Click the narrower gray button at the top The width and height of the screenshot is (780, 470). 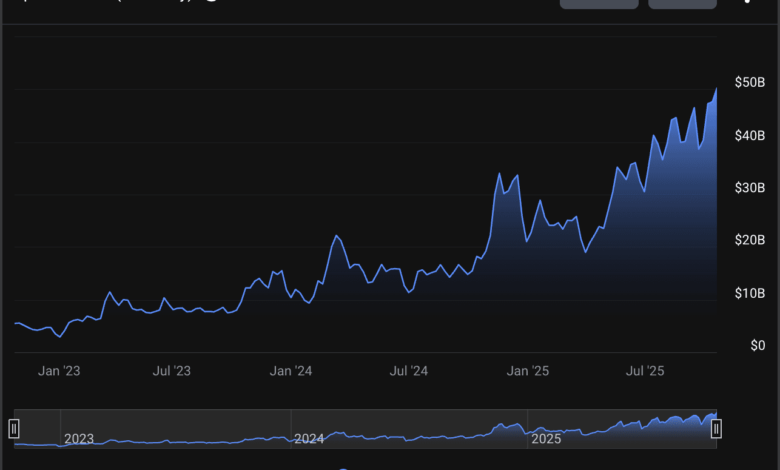tap(682, 3)
